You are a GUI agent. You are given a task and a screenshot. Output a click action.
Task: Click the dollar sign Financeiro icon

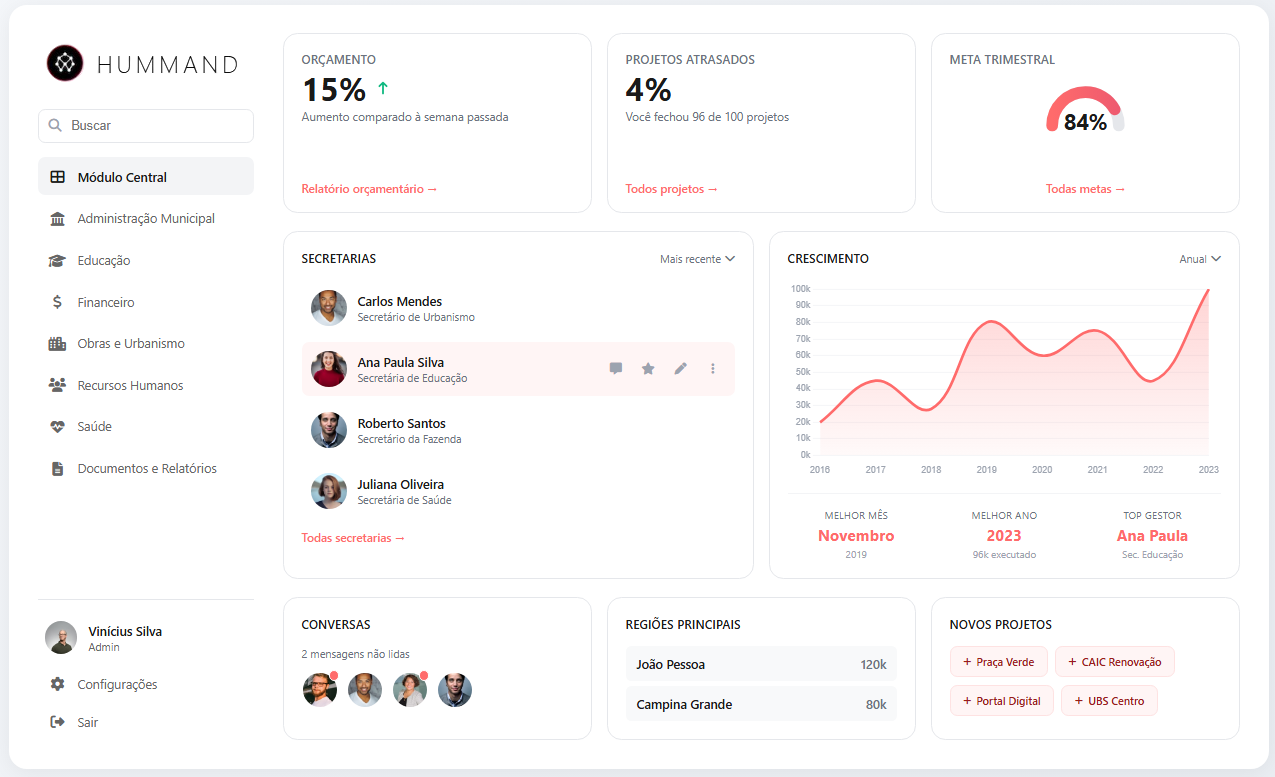[x=58, y=301]
